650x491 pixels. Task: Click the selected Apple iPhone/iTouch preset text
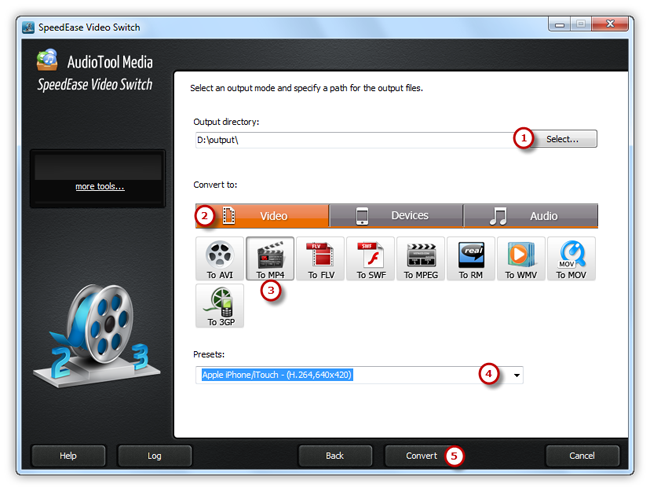tap(277, 375)
